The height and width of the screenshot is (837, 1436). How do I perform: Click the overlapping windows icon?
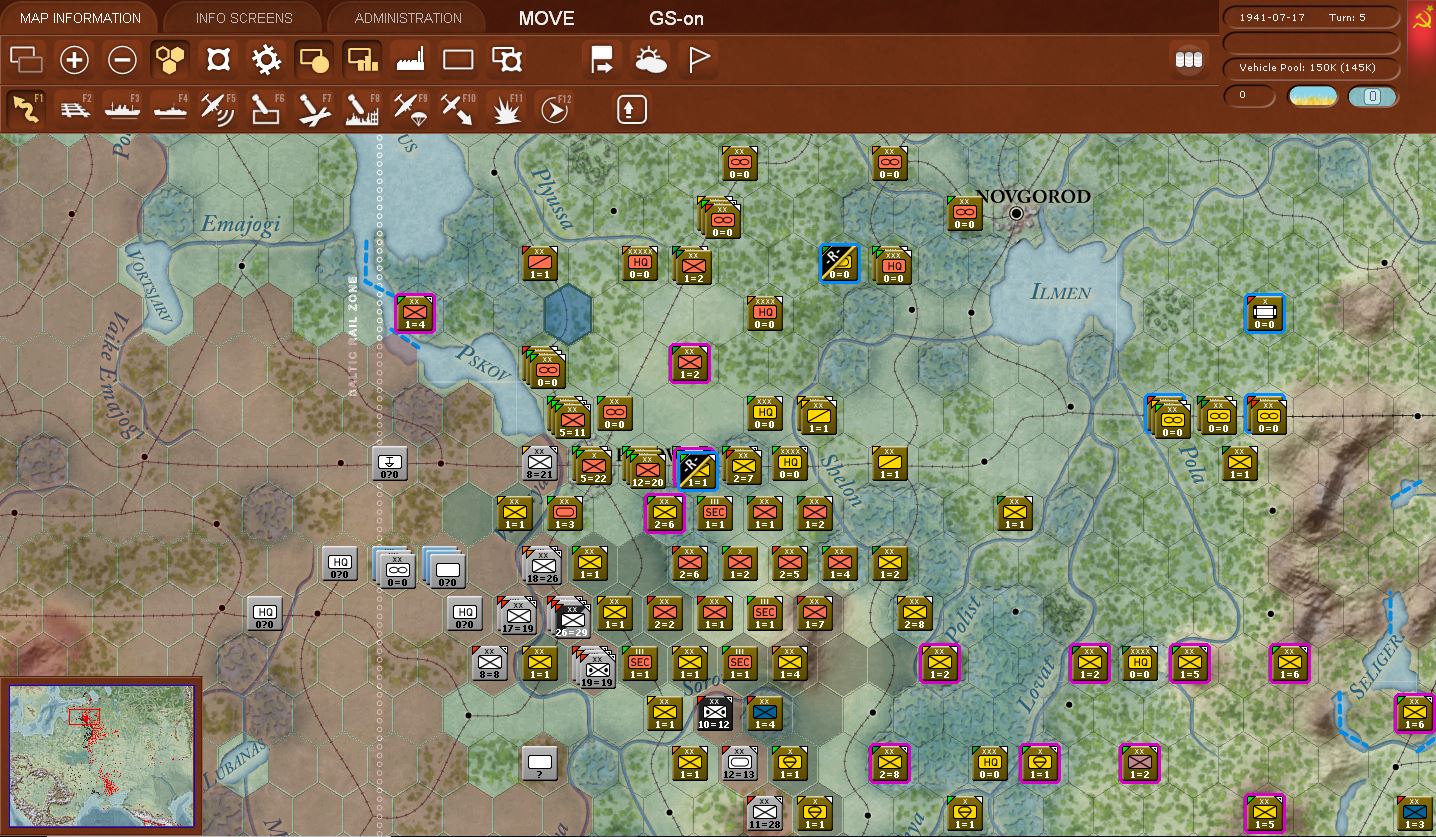(25, 60)
